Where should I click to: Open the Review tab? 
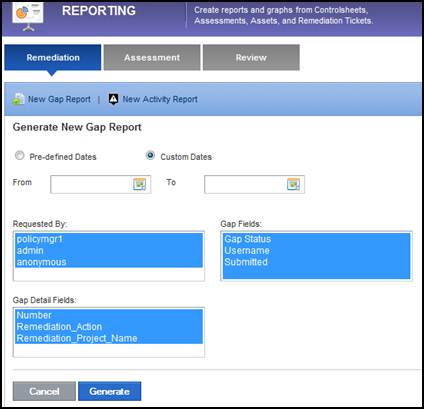tap(251, 57)
